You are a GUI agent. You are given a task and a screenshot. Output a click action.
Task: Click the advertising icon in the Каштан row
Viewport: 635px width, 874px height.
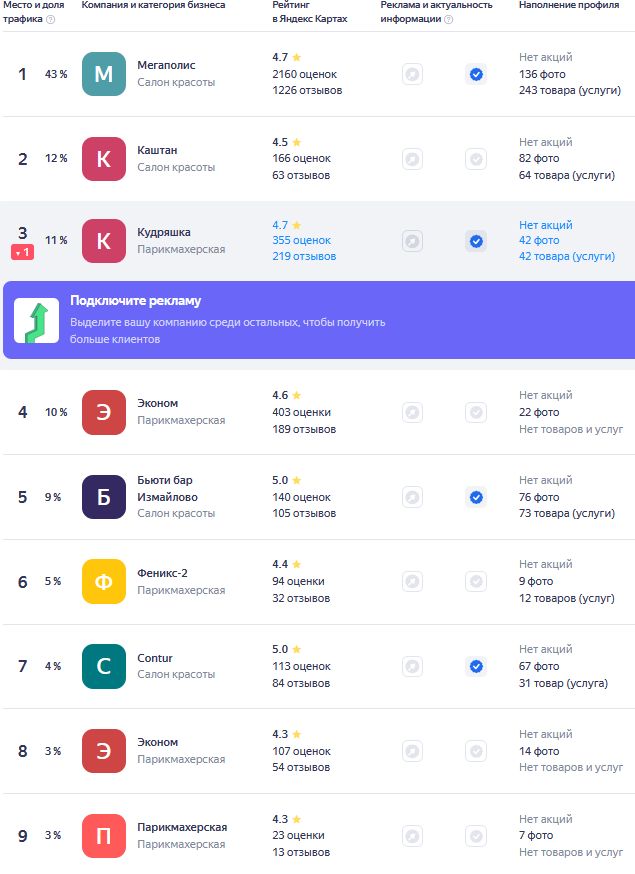413,159
